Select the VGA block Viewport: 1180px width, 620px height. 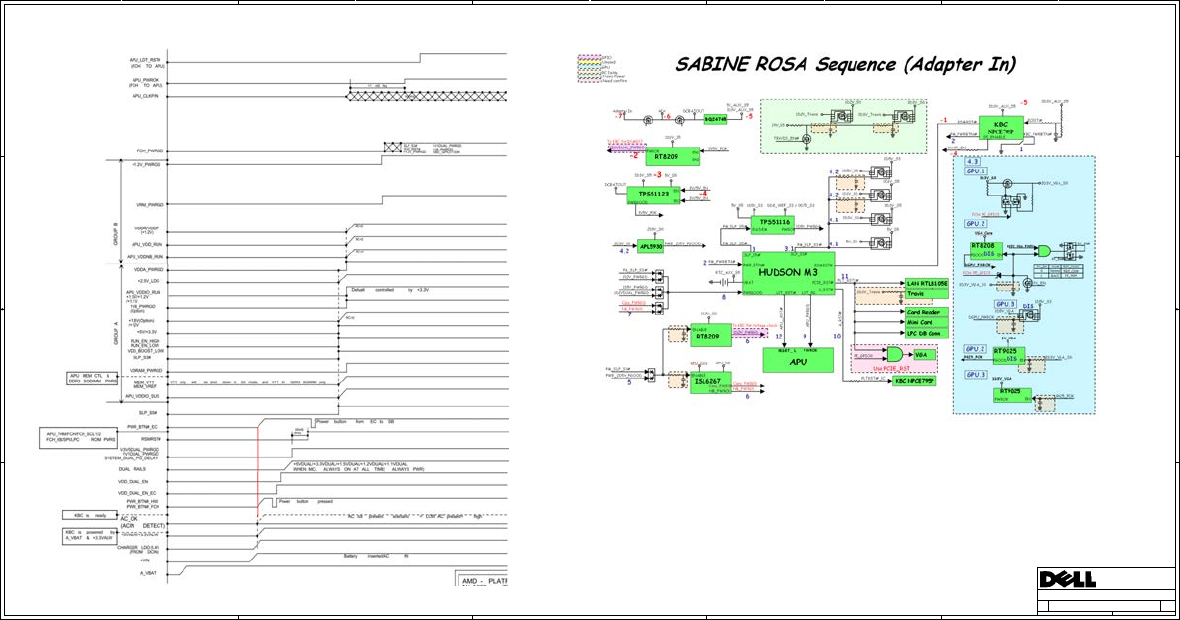click(923, 354)
